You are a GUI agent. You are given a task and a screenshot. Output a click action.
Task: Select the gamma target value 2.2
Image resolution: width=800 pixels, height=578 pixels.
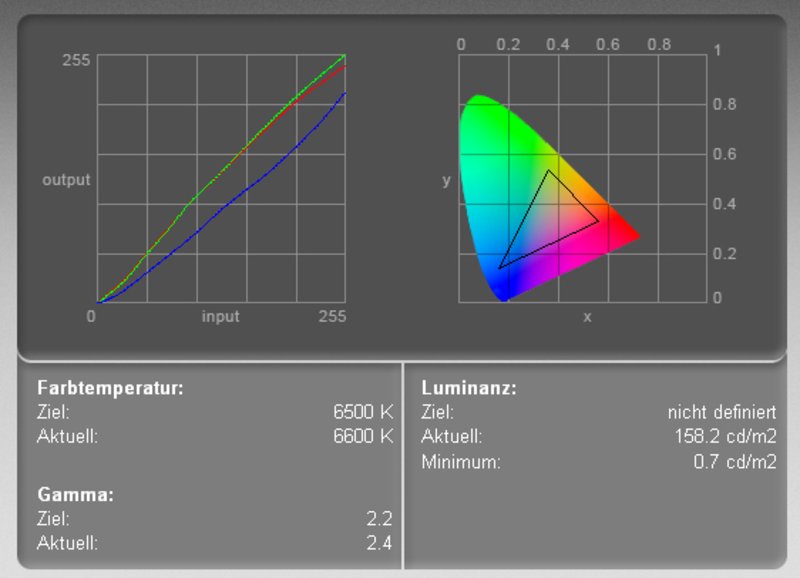point(379,519)
